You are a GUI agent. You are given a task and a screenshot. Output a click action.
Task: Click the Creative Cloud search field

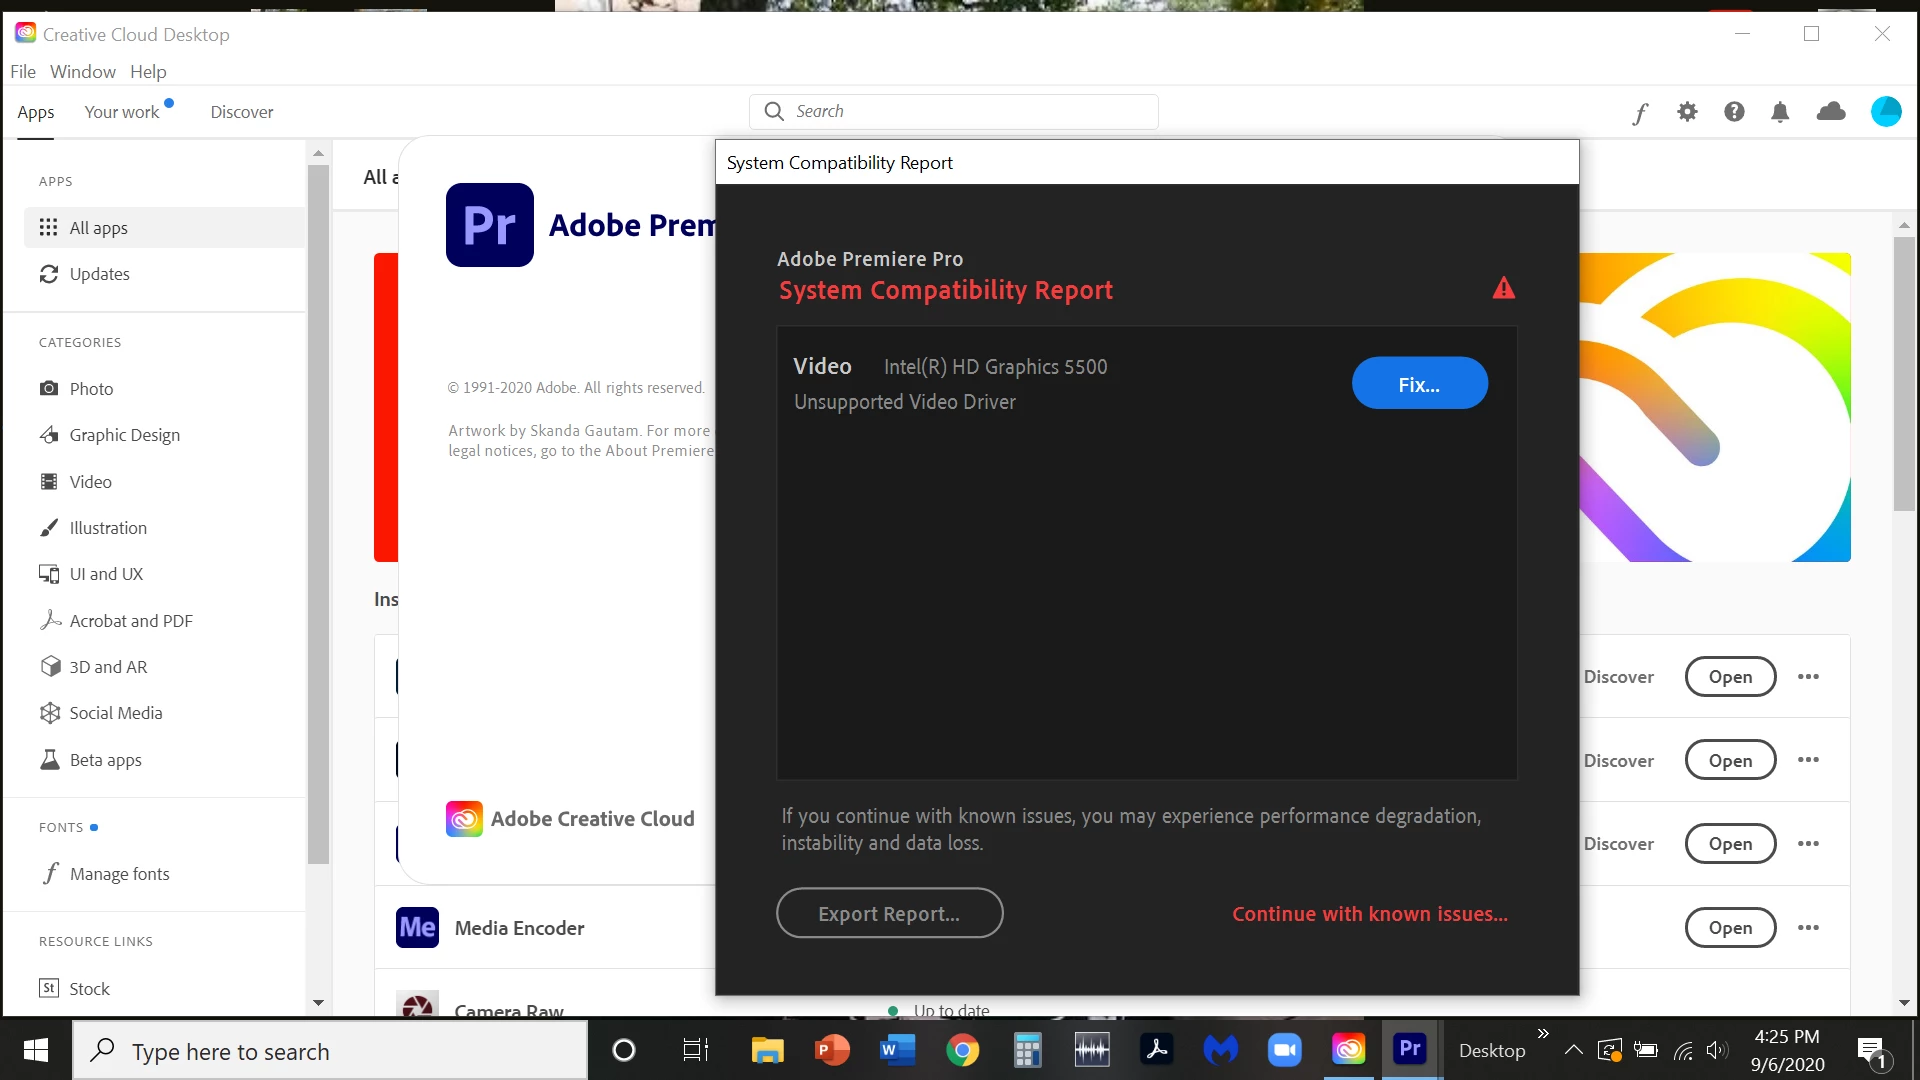coord(954,112)
